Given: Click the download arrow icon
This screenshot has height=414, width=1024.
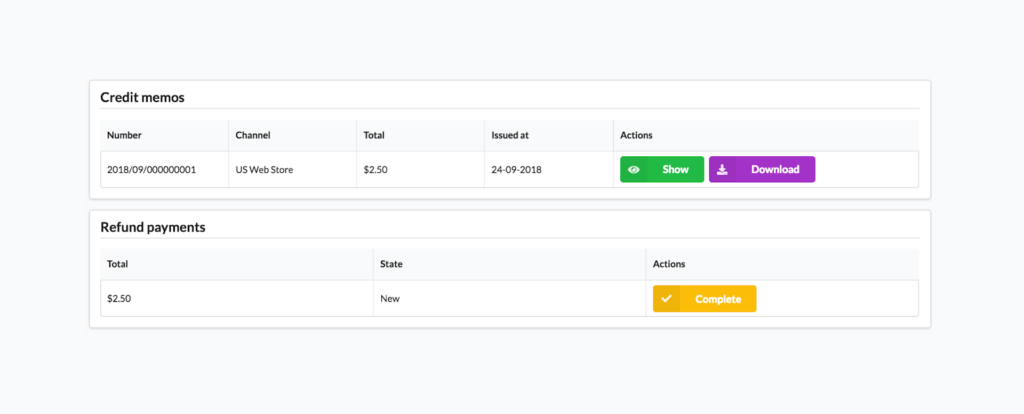Looking at the screenshot, I should [x=722, y=169].
